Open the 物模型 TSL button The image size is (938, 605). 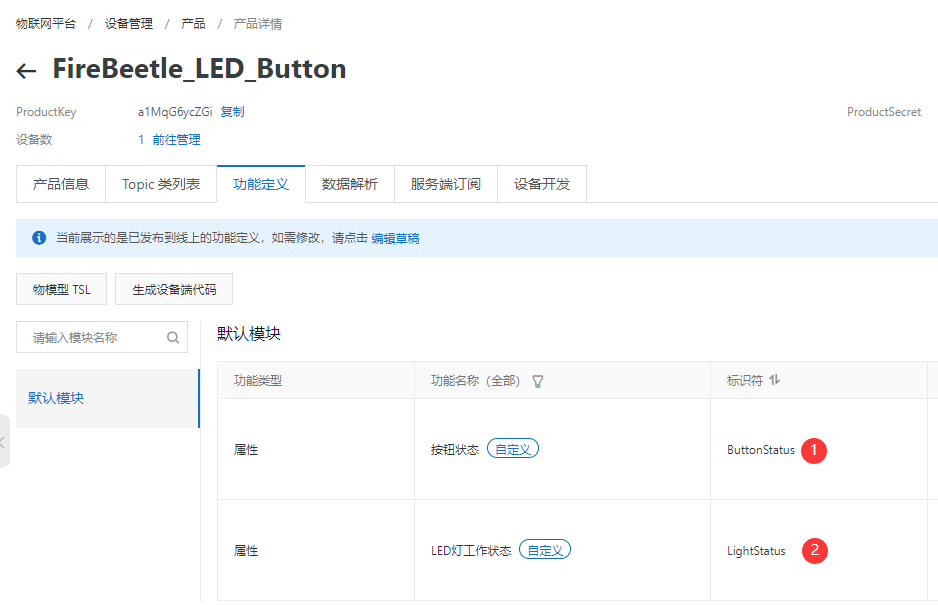62,290
